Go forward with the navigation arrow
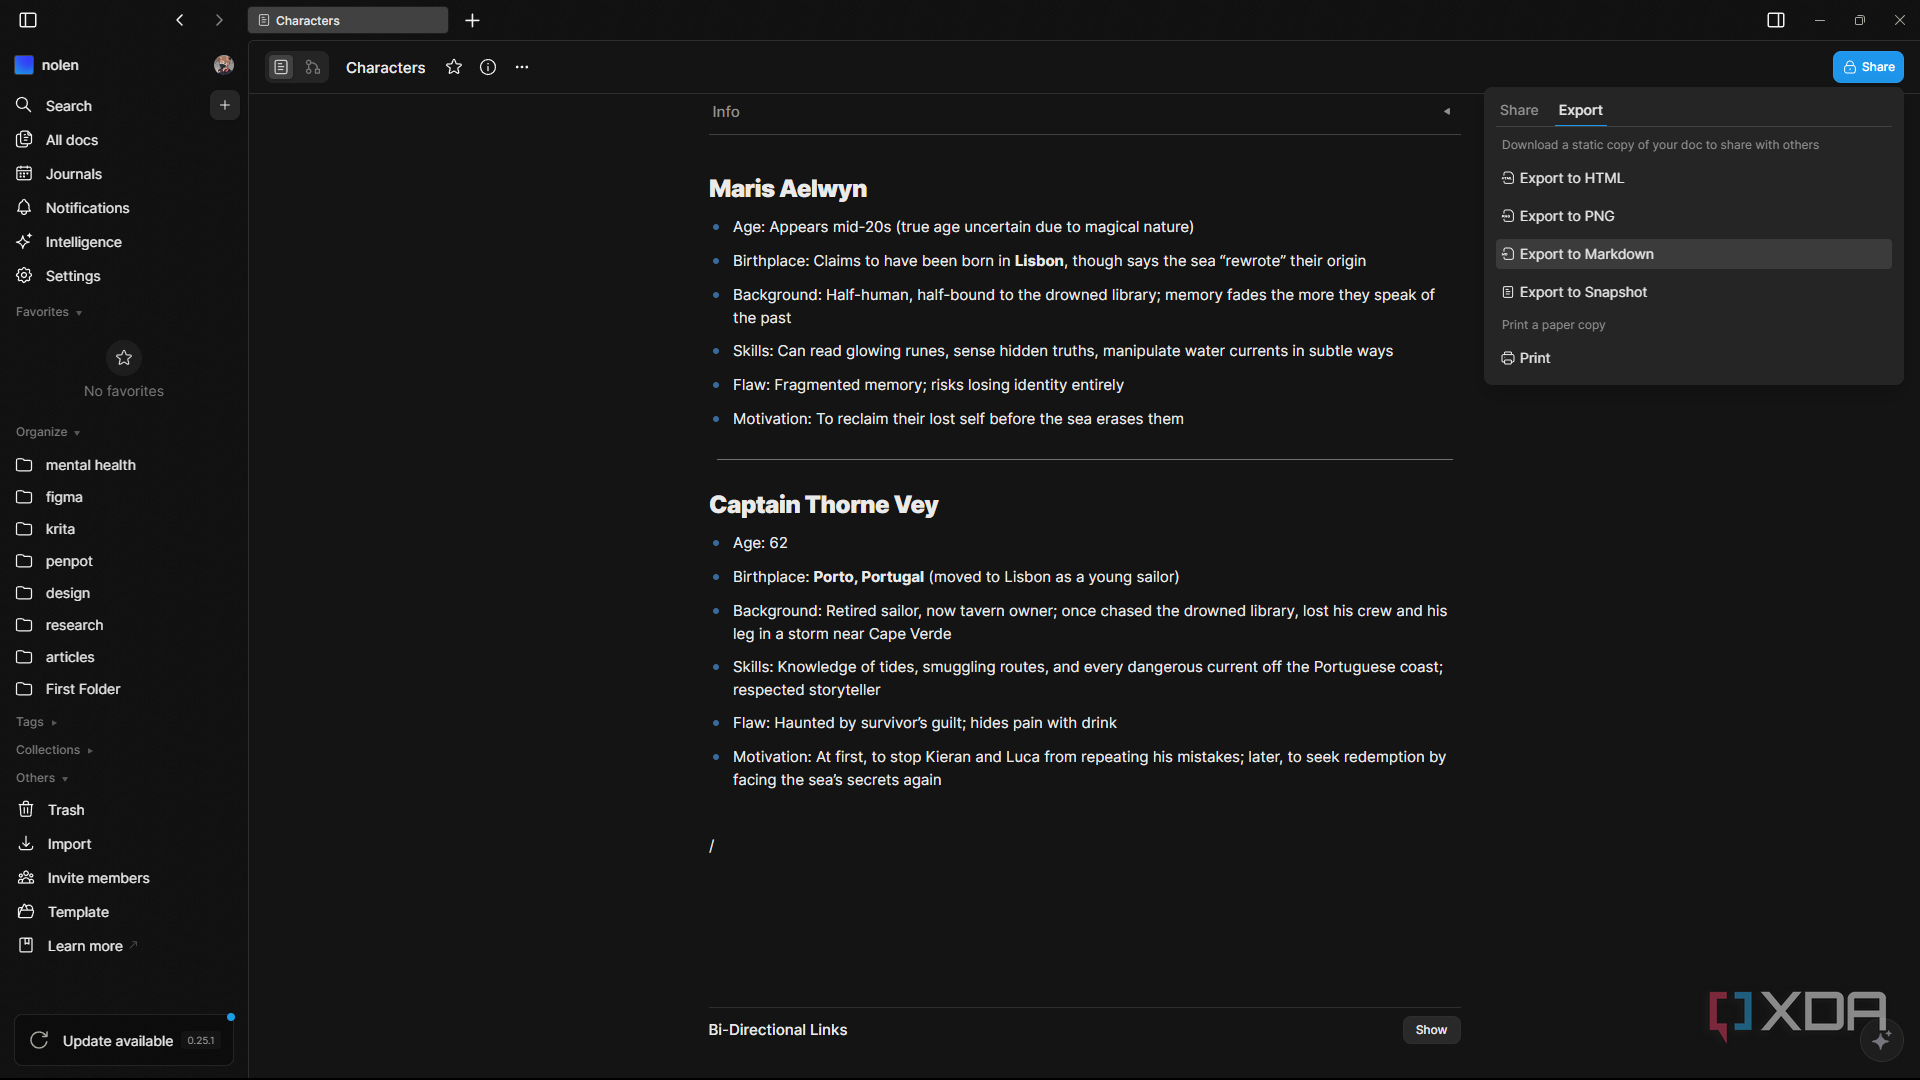 (219, 20)
